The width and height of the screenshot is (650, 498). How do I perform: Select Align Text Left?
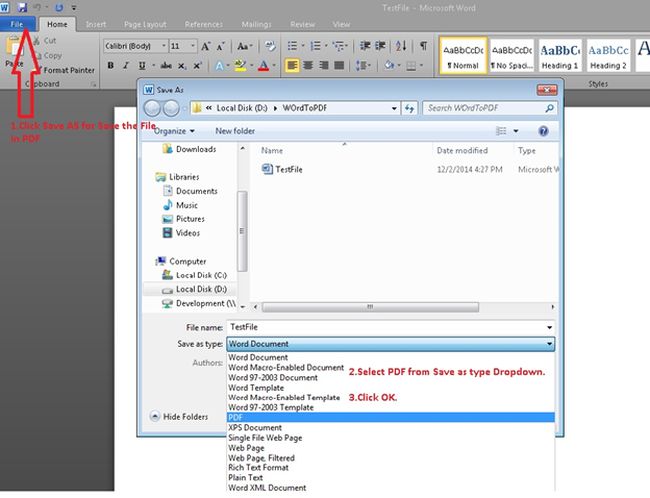coord(292,66)
